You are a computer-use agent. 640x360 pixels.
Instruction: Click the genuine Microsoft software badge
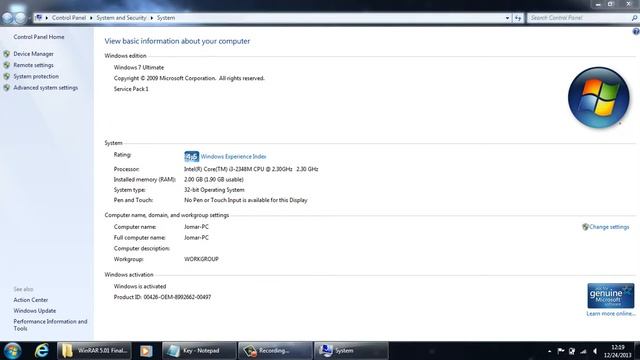tap(611, 296)
